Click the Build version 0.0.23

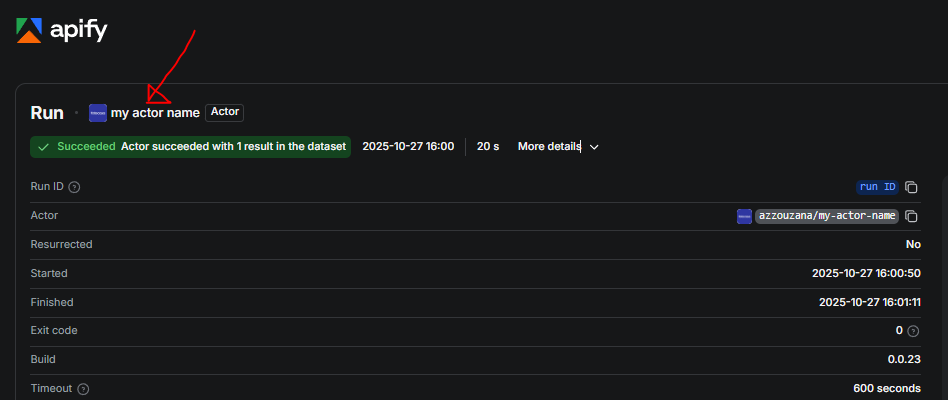click(x=903, y=360)
